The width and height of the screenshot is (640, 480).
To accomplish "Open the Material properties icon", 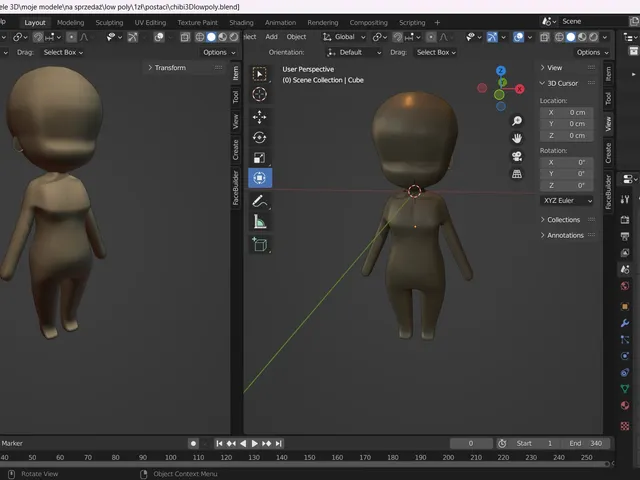I will pos(624,405).
